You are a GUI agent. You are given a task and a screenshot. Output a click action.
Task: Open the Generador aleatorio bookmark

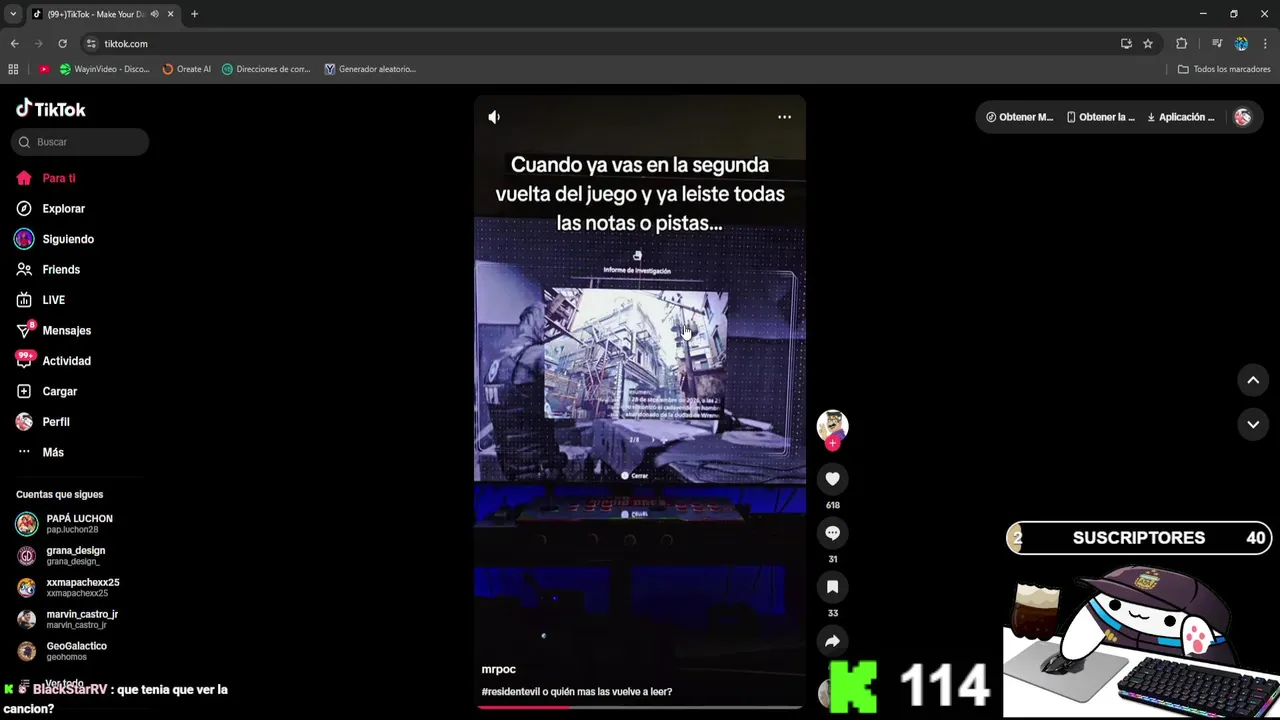point(370,69)
